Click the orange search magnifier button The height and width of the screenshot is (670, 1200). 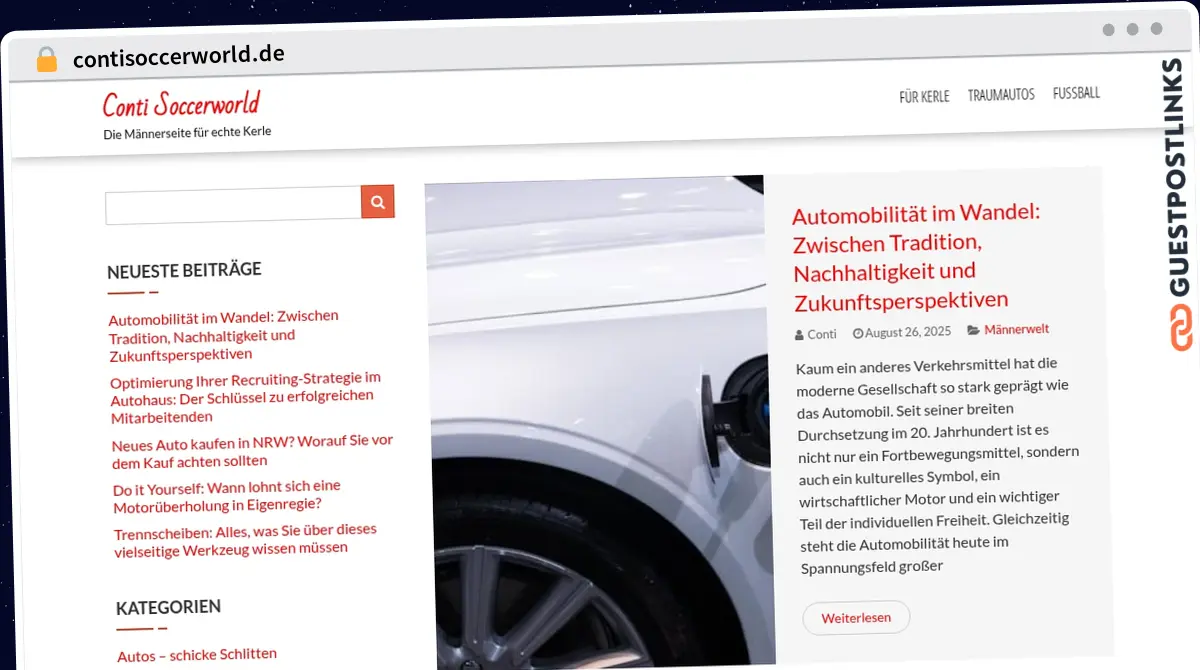(x=378, y=201)
